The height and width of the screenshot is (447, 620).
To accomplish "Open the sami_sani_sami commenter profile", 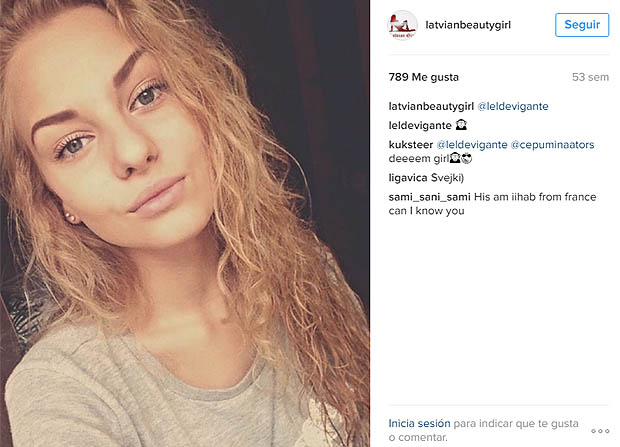I will point(429,197).
